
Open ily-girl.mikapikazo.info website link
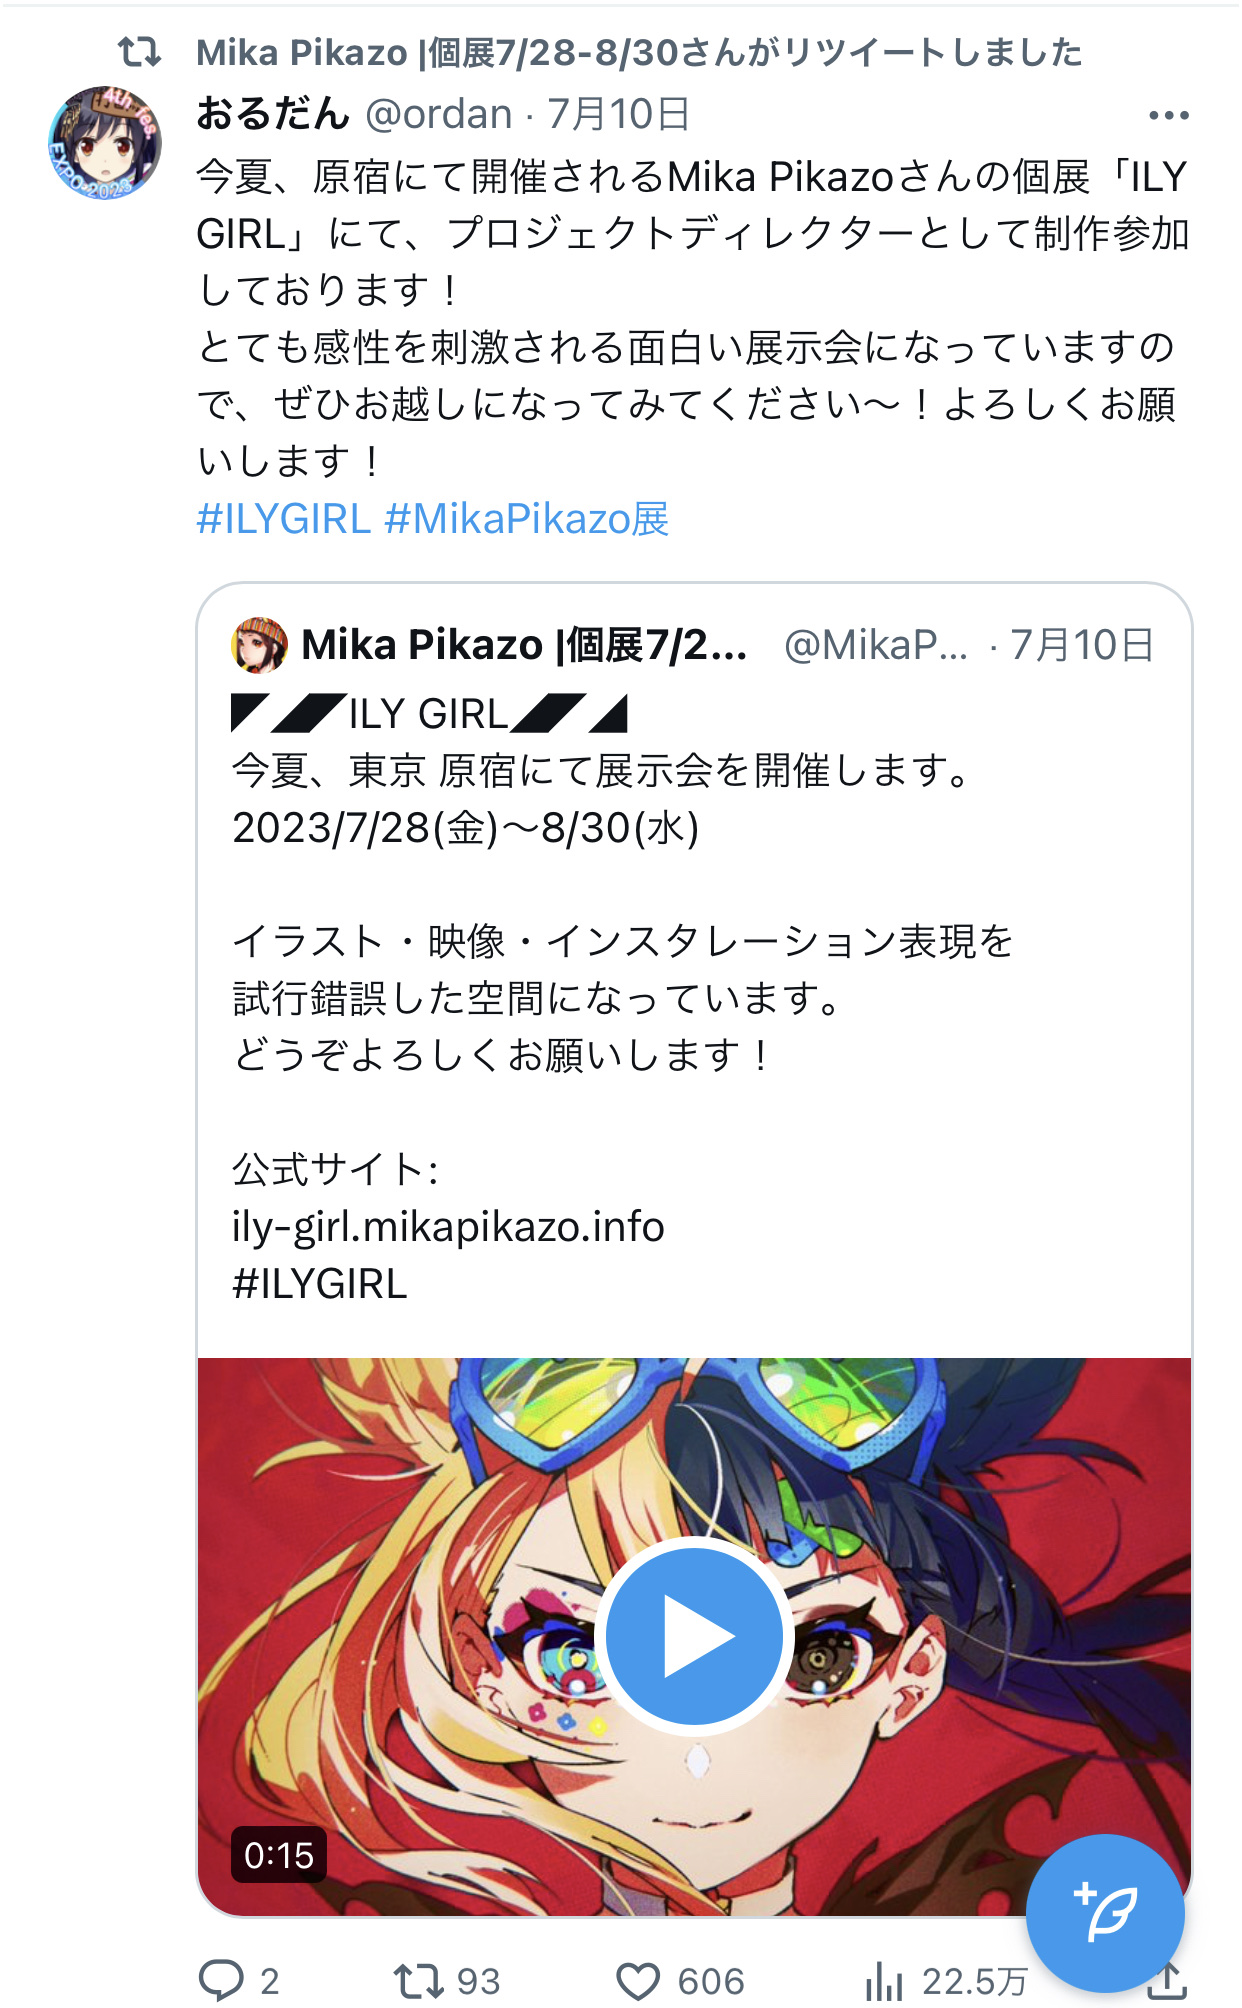point(448,1227)
